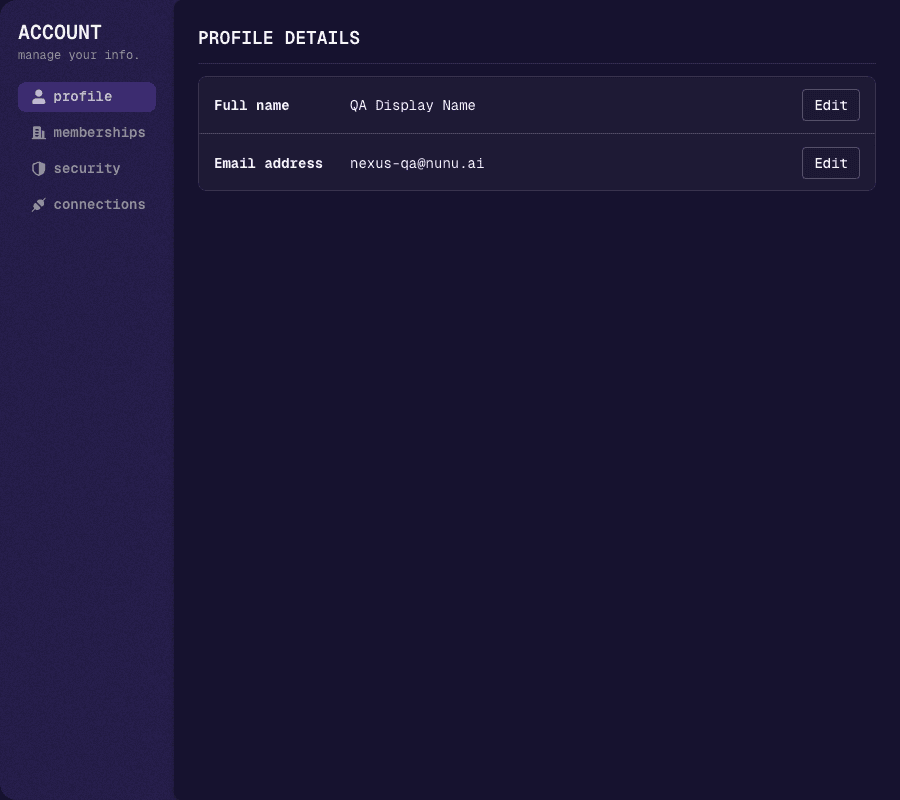Edit the Full name field
900x800 pixels.
click(x=831, y=105)
